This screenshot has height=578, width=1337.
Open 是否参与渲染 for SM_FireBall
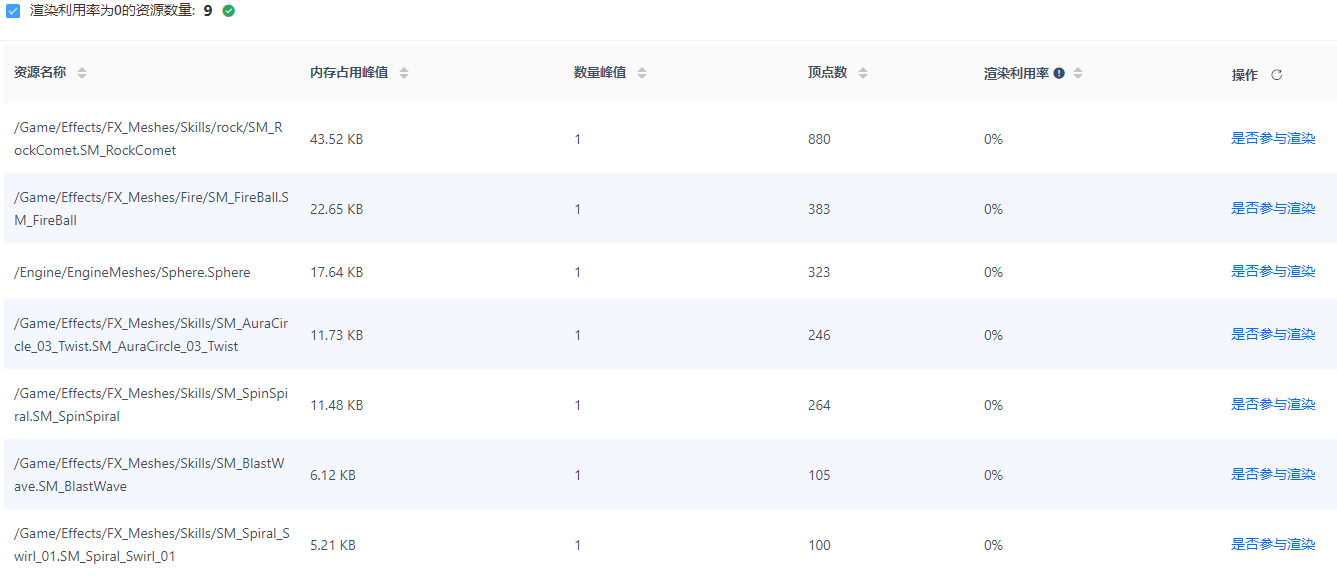click(1273, 208)
